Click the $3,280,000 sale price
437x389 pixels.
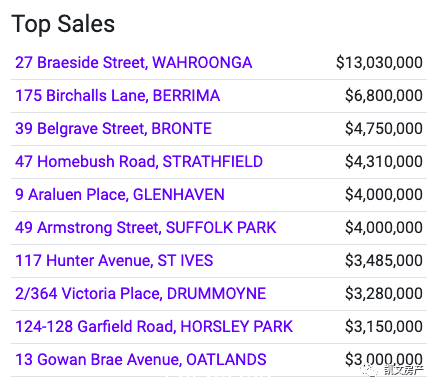point(384,294)
